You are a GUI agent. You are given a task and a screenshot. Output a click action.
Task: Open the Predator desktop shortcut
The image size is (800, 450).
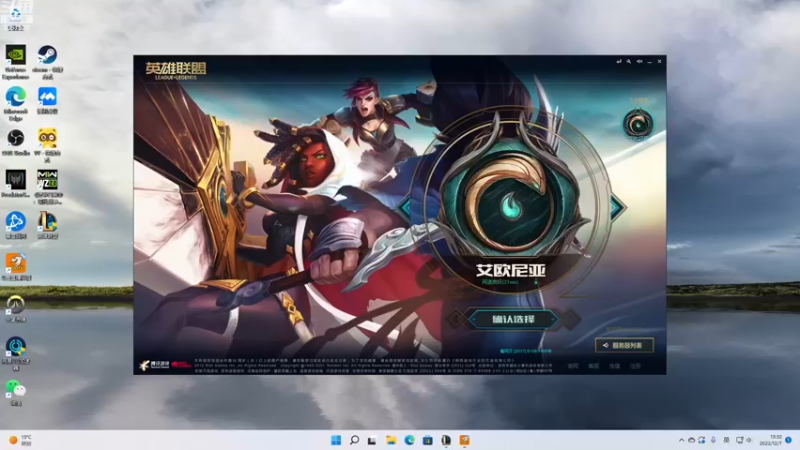coord(16,184)
